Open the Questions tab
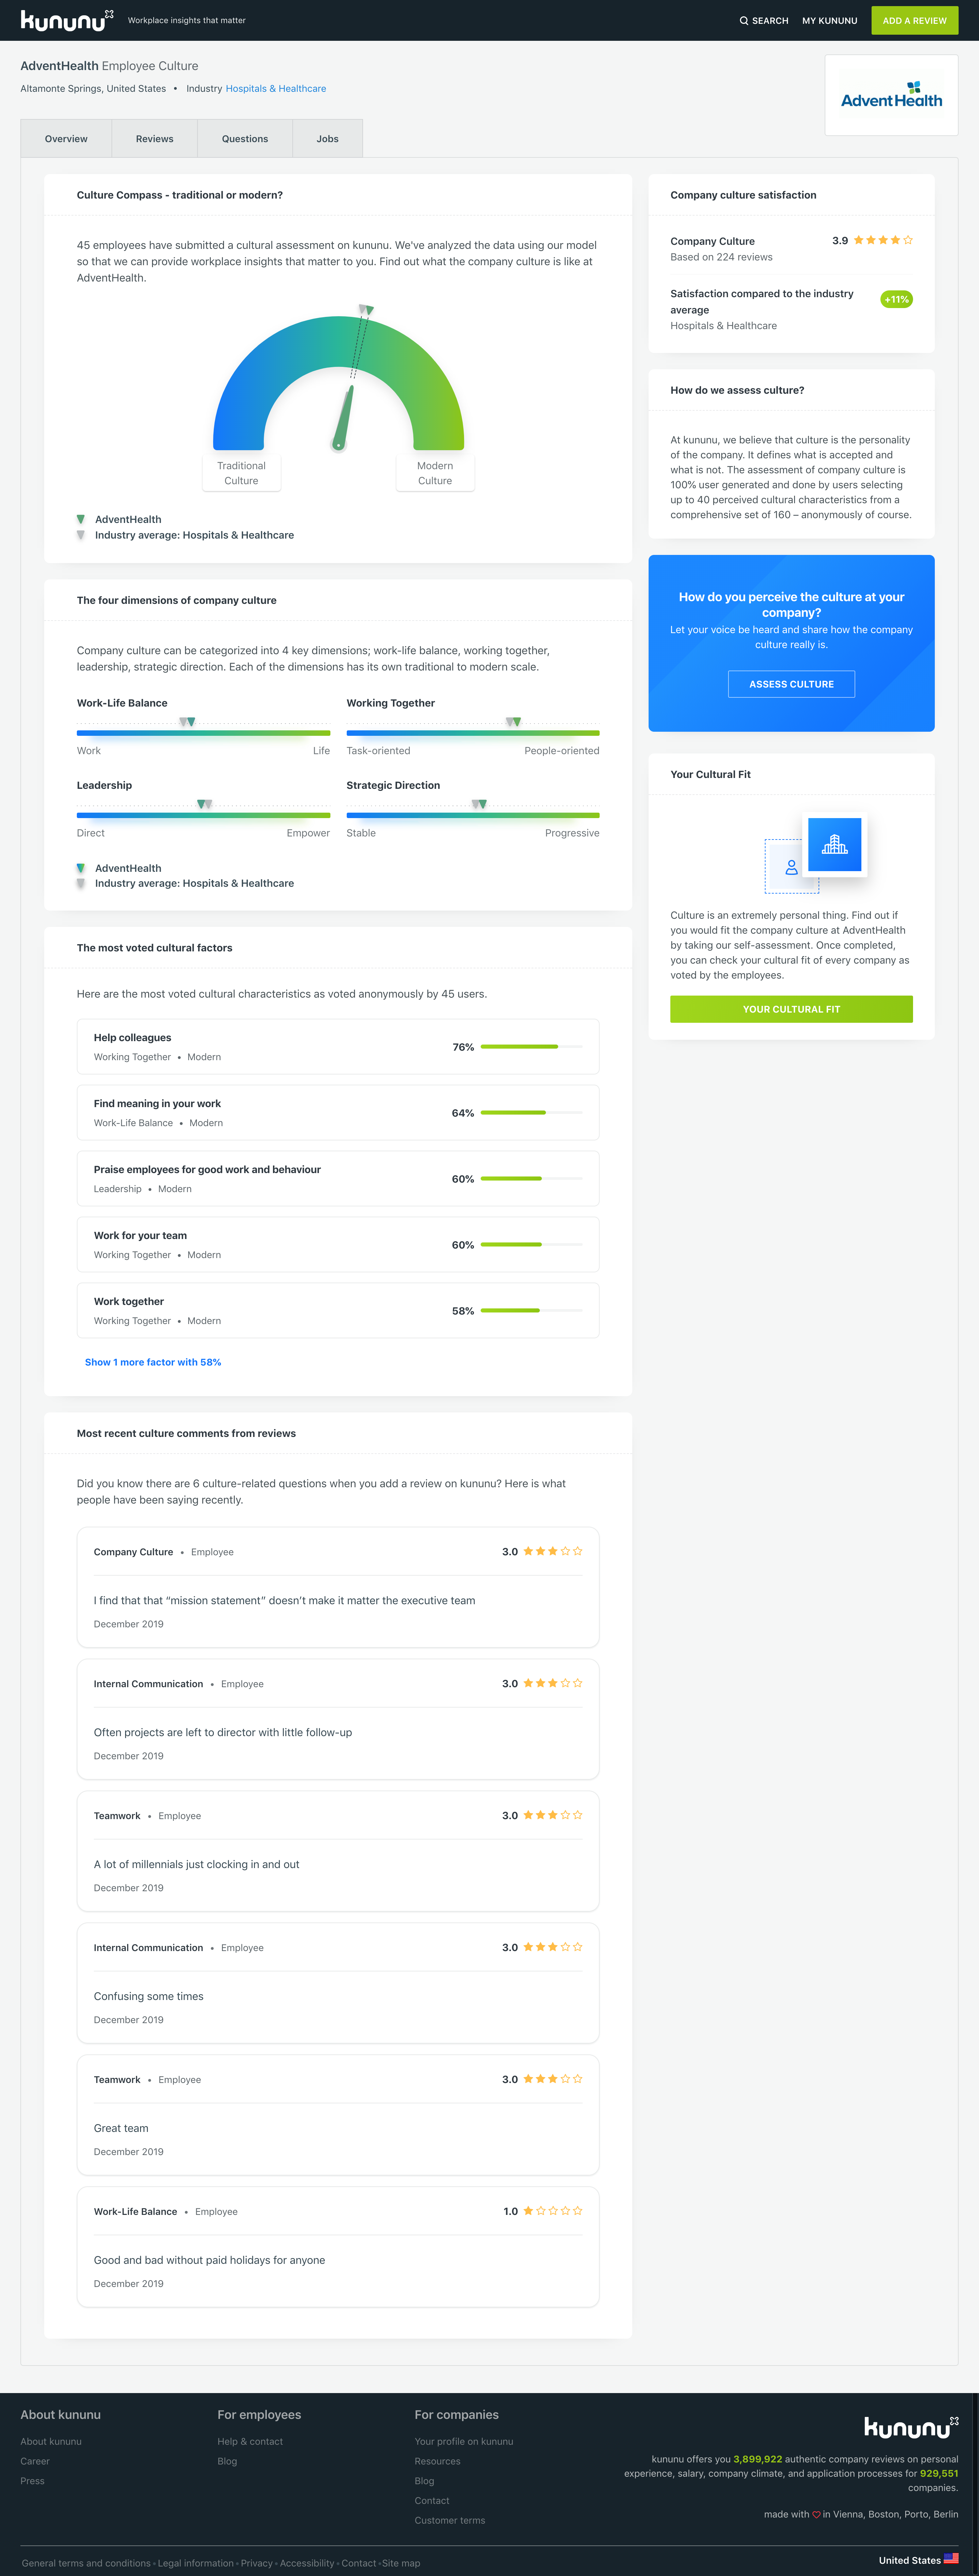979x2576 pixels. 245,139
